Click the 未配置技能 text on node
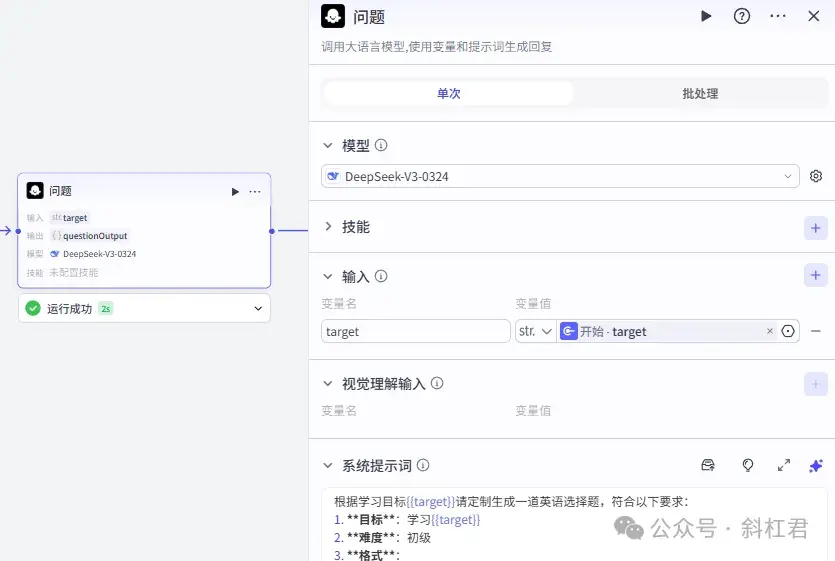This screenshot has height=561, width=835. 73,272
